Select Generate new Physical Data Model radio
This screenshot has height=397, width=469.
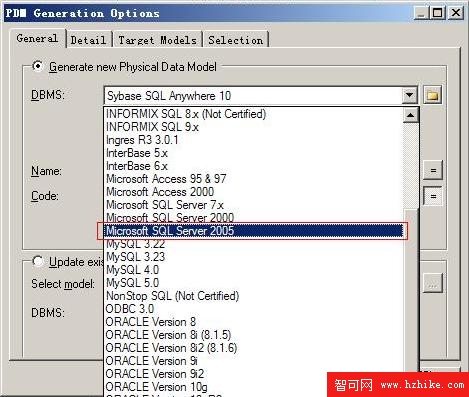(38, 66)
